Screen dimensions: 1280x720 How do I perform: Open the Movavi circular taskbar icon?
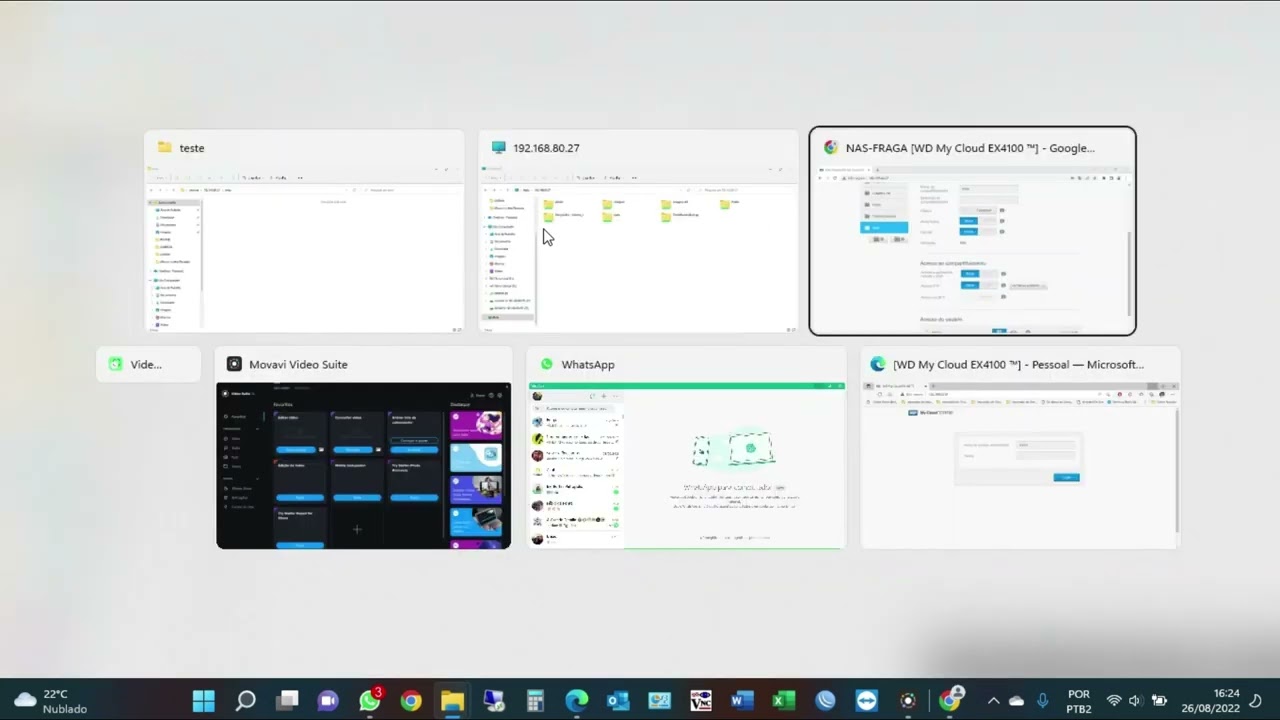coord(908,701)
